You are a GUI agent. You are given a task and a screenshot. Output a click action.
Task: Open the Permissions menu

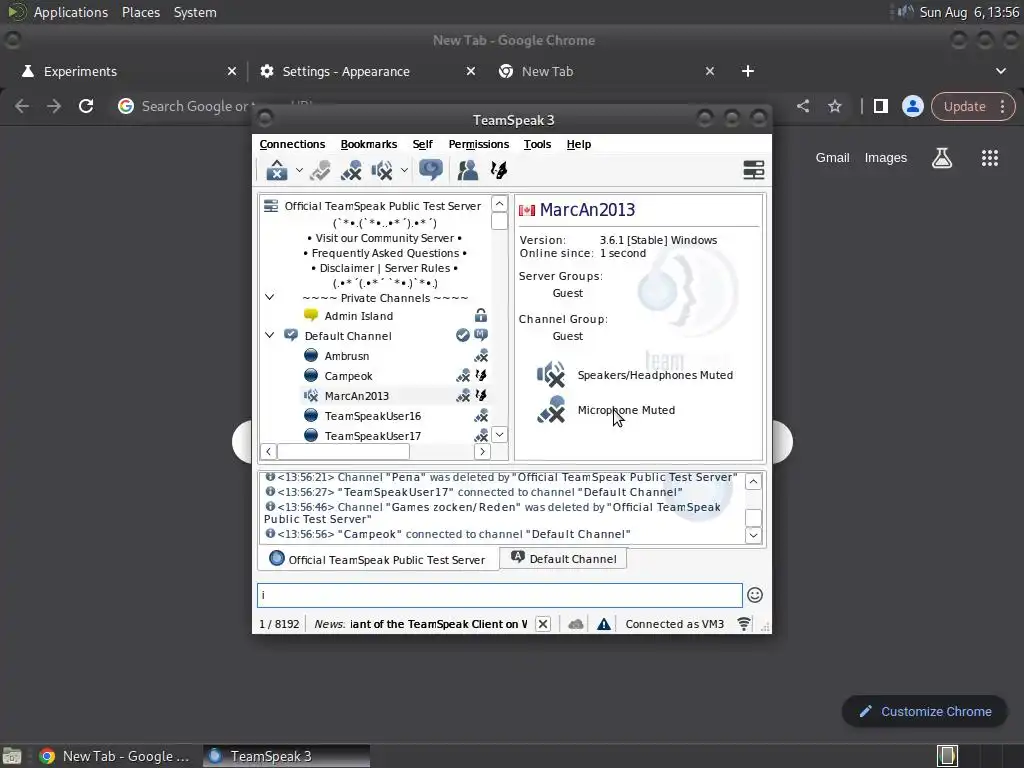[x=479, y=144]
